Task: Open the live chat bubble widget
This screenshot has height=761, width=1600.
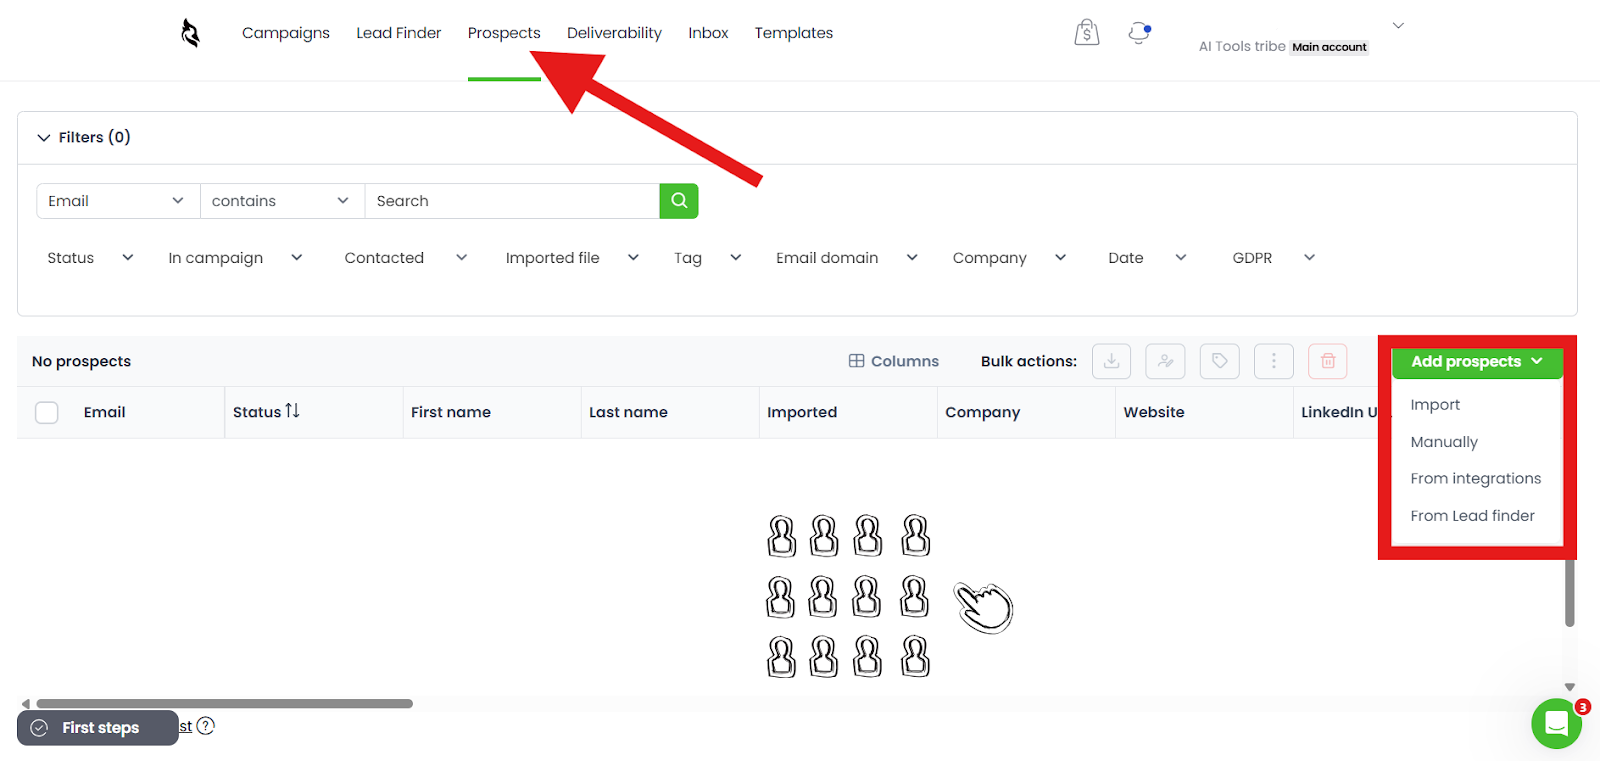Action: click(x=1556, y=723)
